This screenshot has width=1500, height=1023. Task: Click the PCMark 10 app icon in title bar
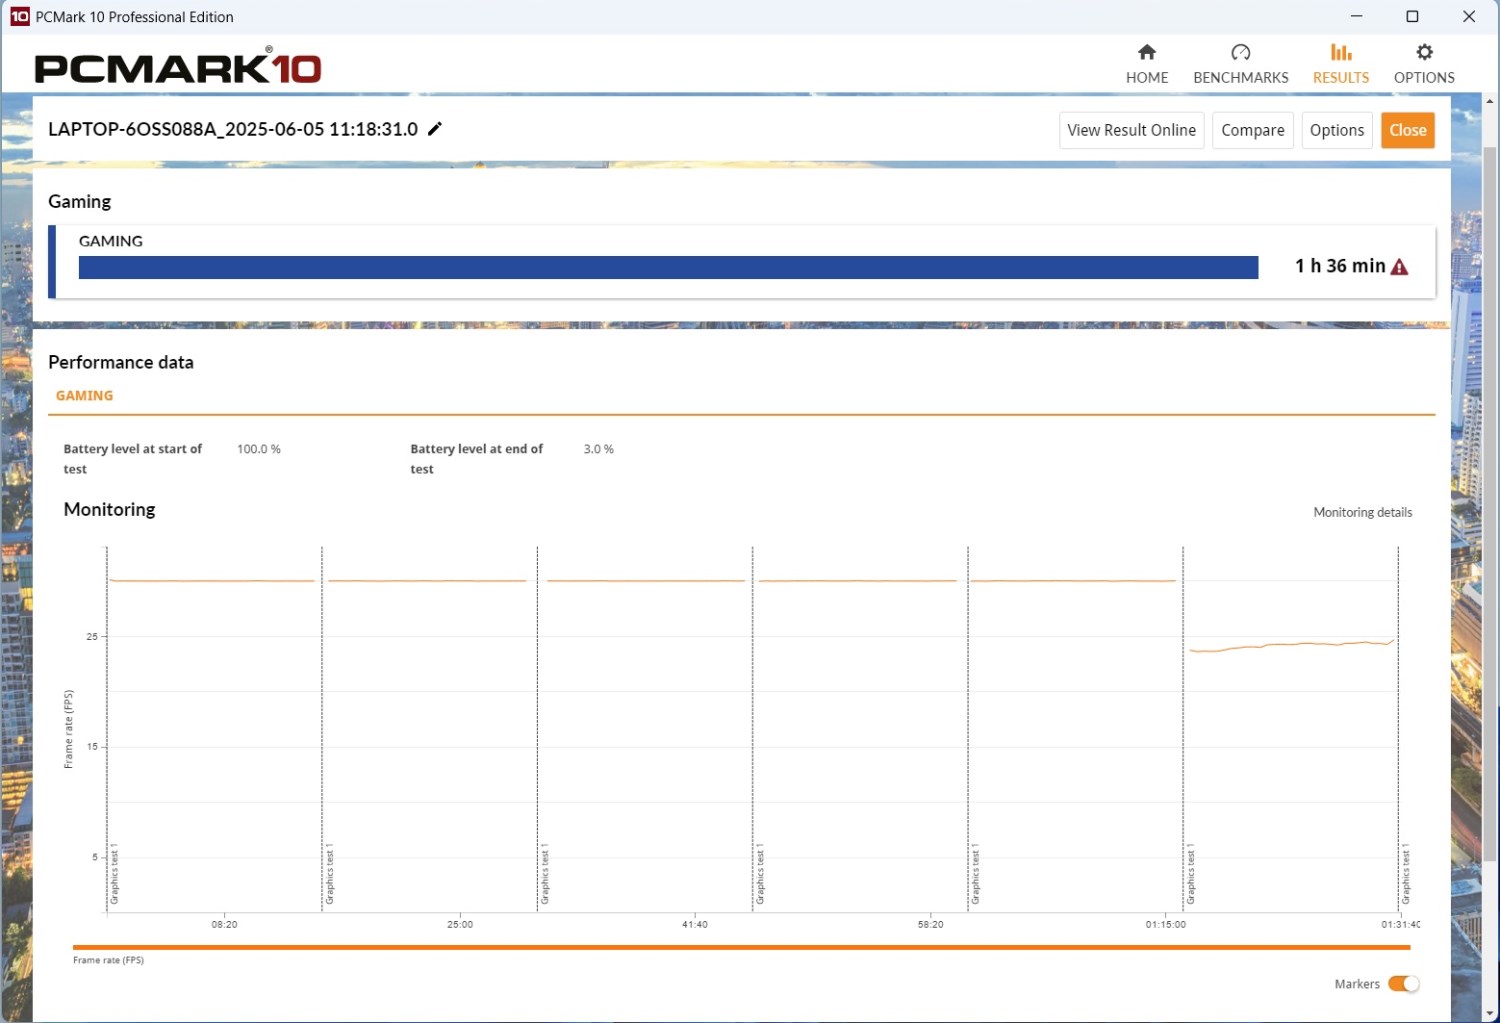click(x=19, y=16)
